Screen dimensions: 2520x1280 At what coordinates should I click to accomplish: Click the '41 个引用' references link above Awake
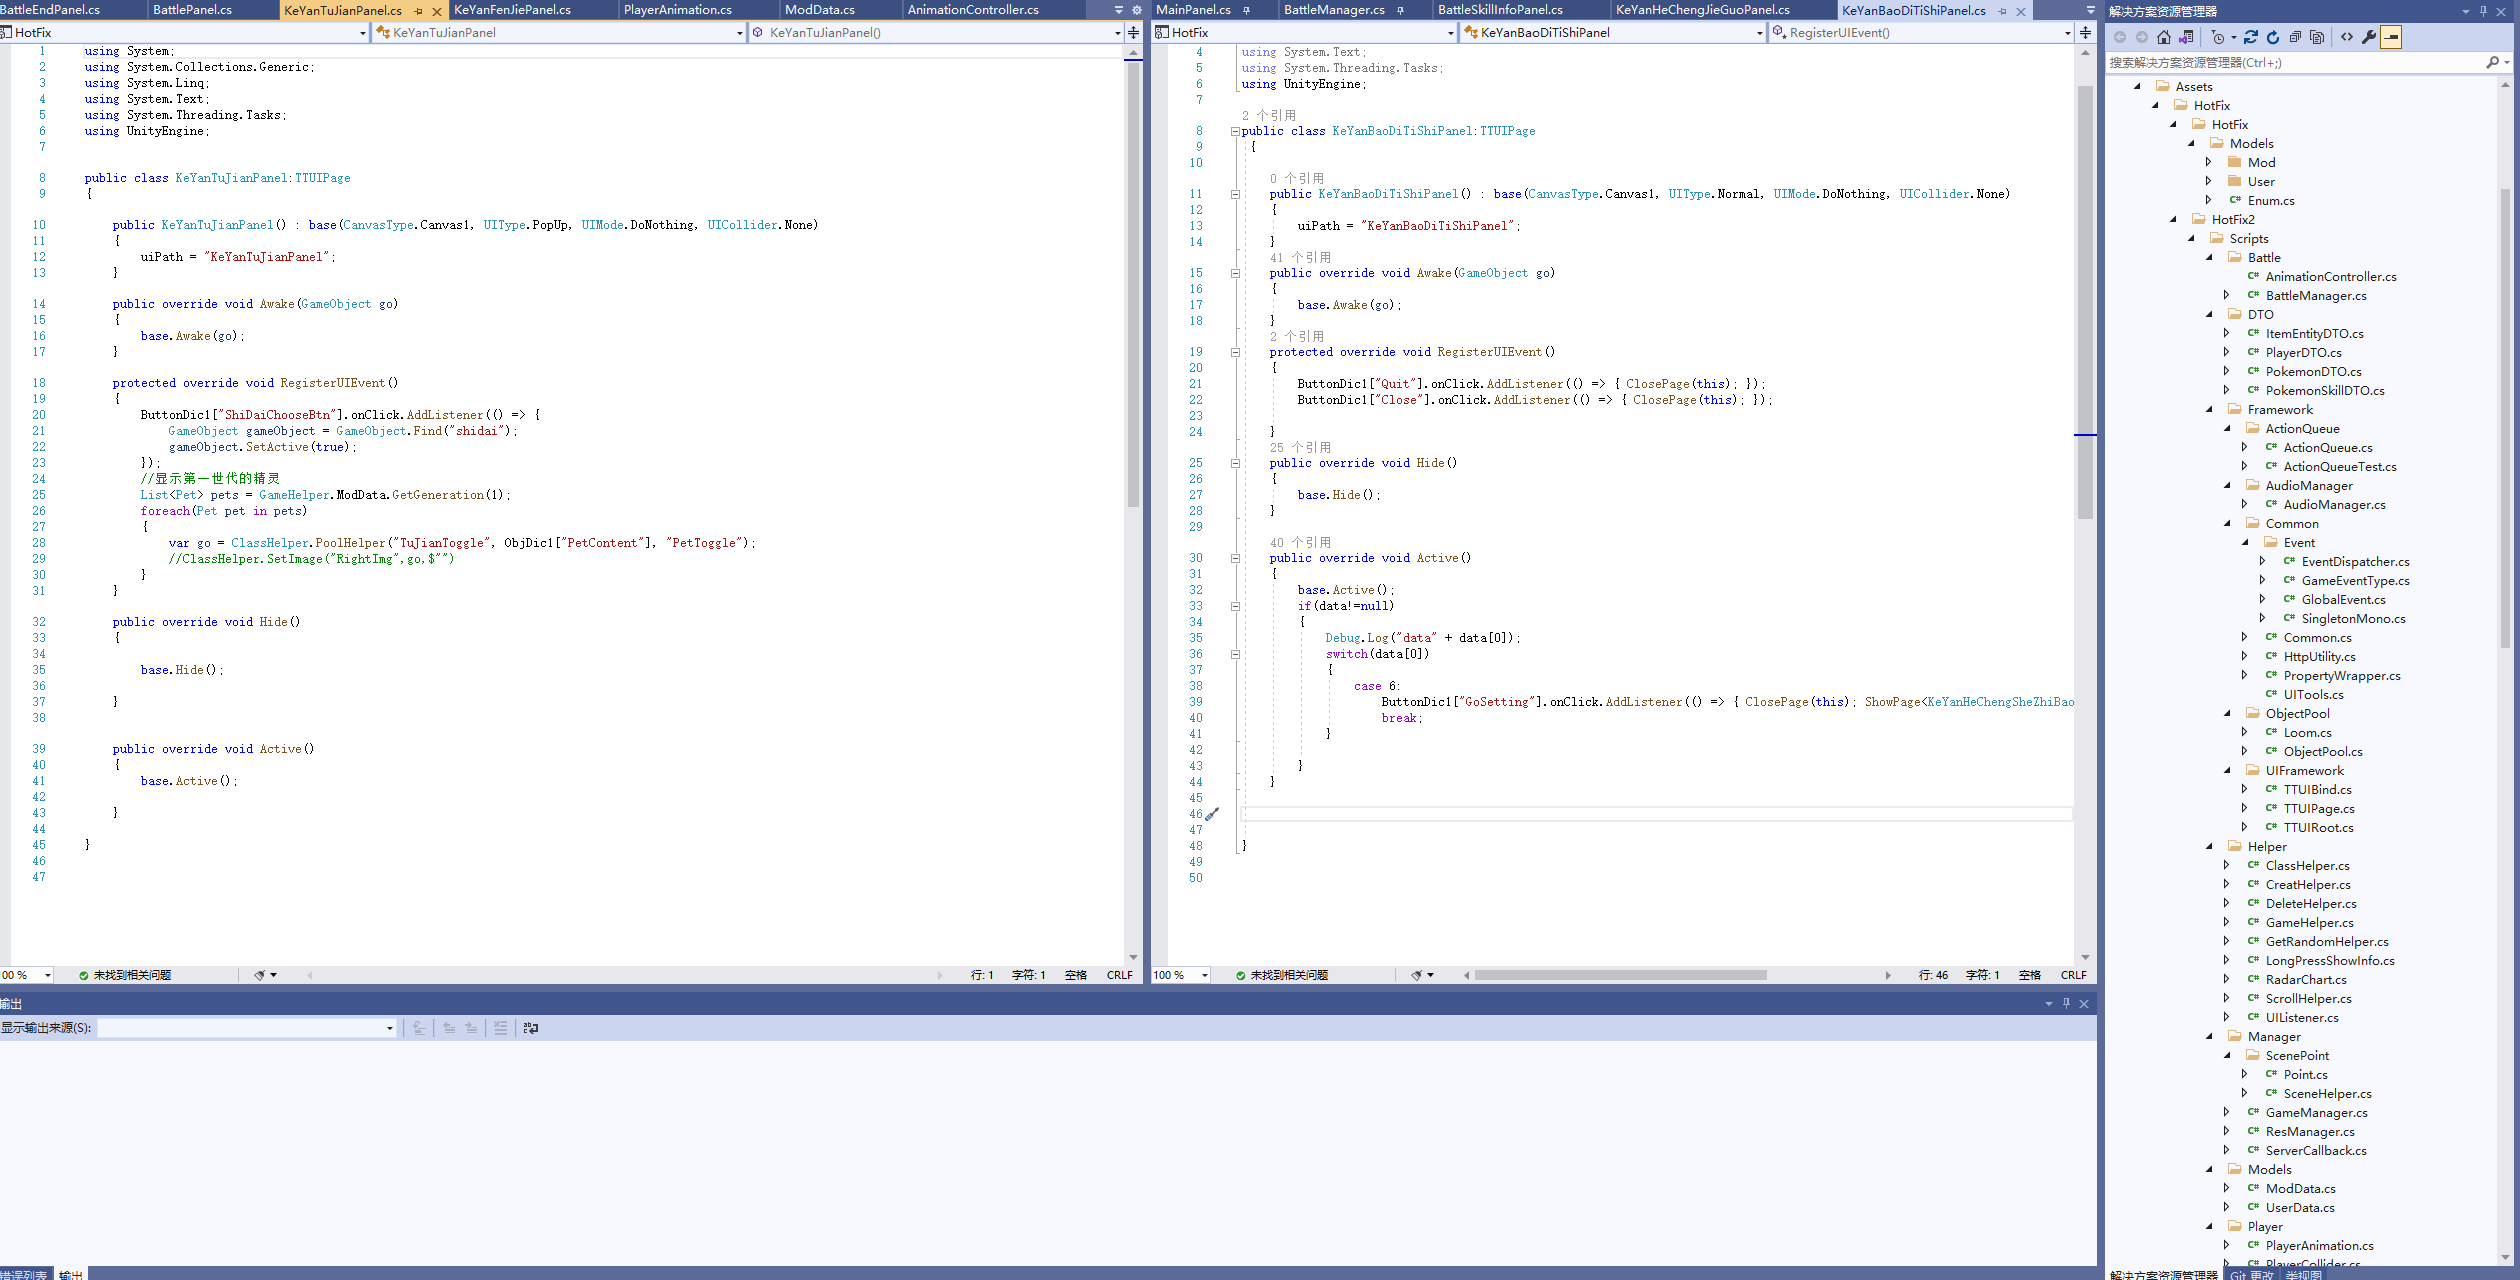tap(1300, 257)
